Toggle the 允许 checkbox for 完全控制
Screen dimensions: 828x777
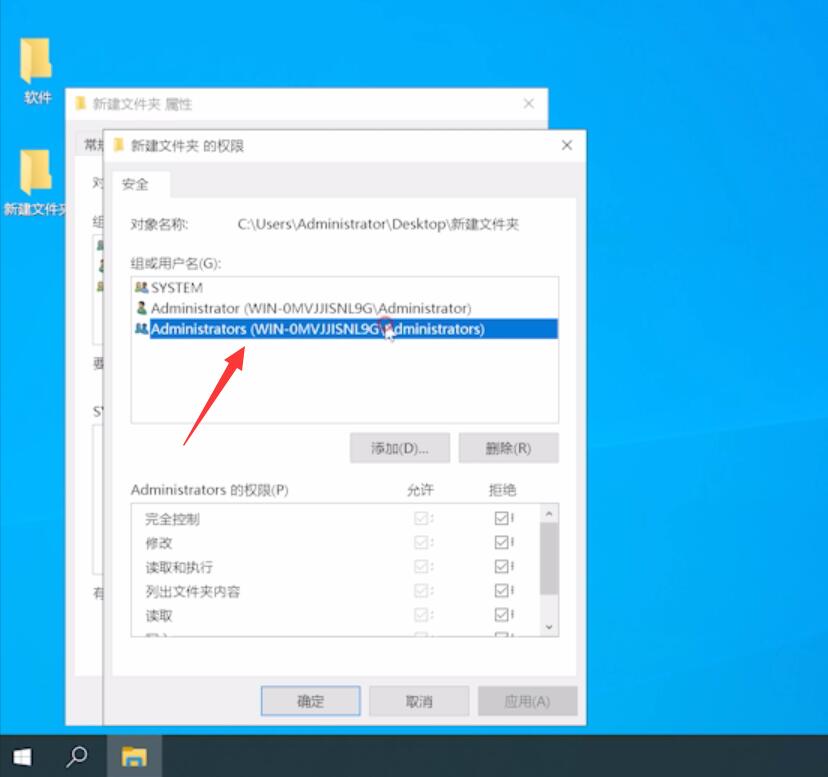pyautogui.click(x=421, y=518)
